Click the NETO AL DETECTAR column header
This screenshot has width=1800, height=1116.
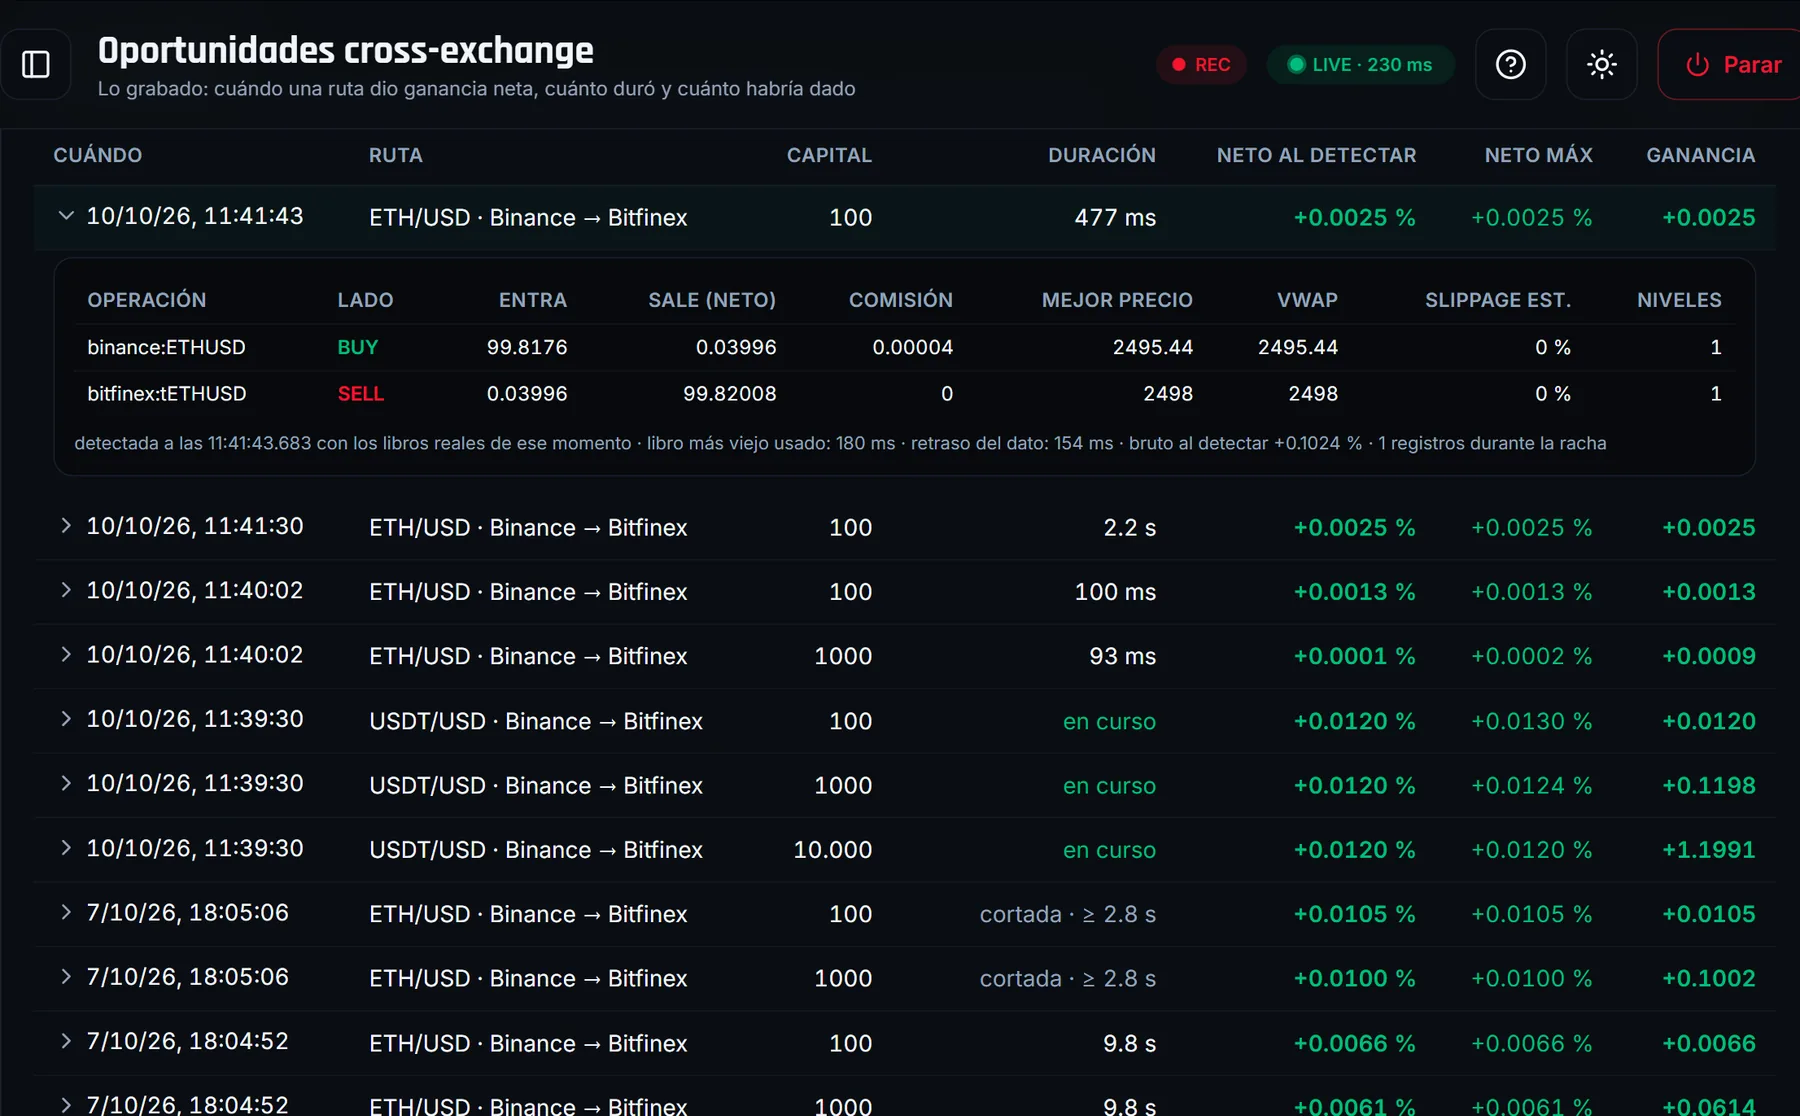click(1316, 155)
